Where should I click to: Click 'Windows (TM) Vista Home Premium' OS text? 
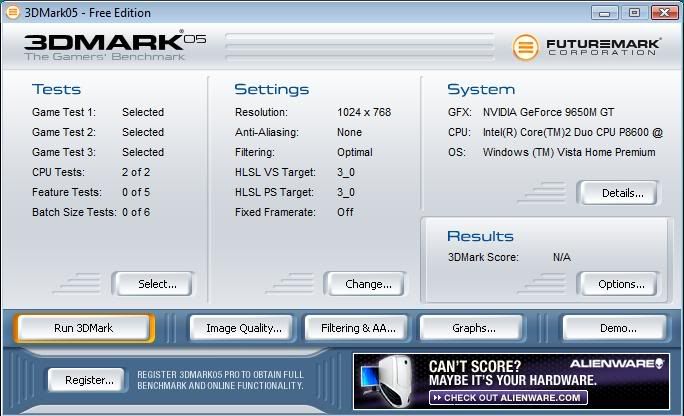pos(569,152)
